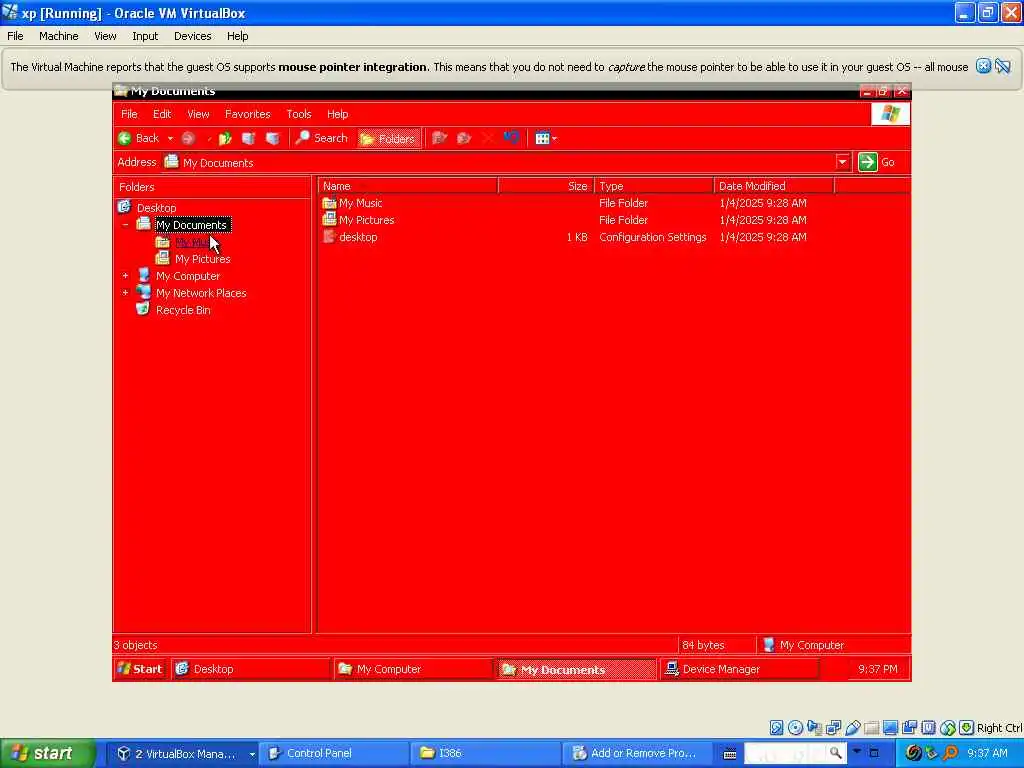The image size is (1024, 768).
Task: Click the VirtualBox network status icon
Action: (x=833, y=728)
